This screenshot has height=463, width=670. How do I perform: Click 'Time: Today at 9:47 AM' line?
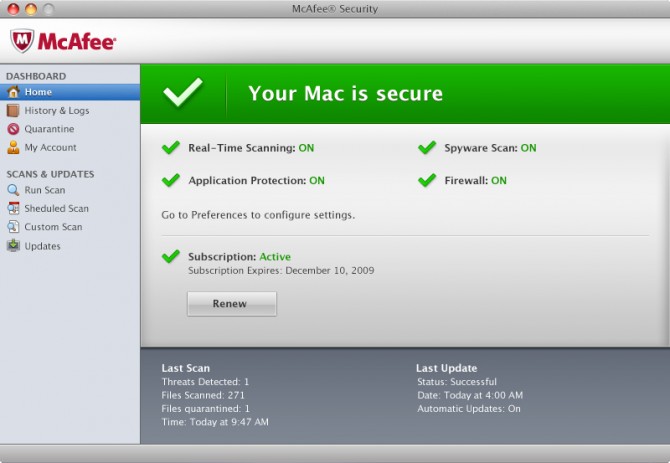(215, 422)
